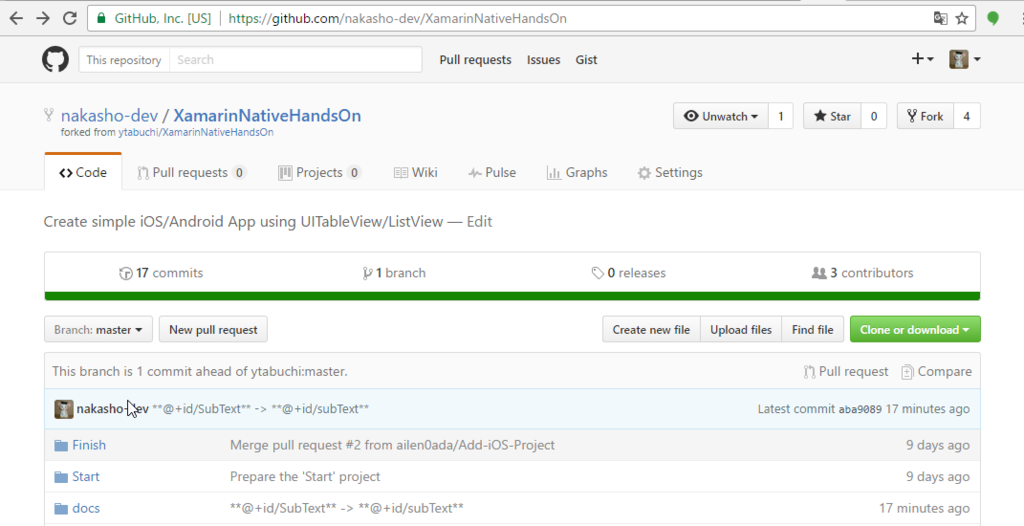View the 1 branch list
This screenshot has width=1024, height=526.
pyautogui.click(x=394, y=273)
